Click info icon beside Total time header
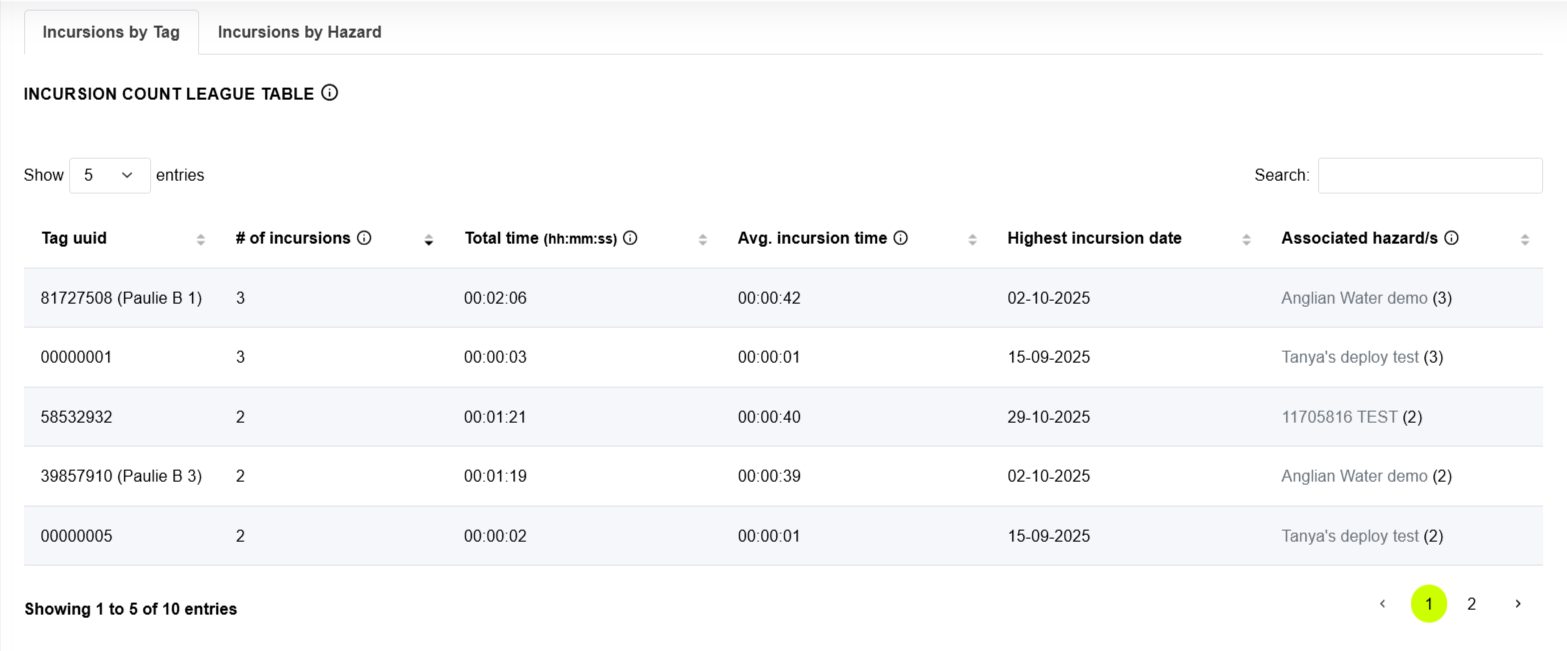The width and height of the screenshot is (1567, 651). click(x=630, y=238)
